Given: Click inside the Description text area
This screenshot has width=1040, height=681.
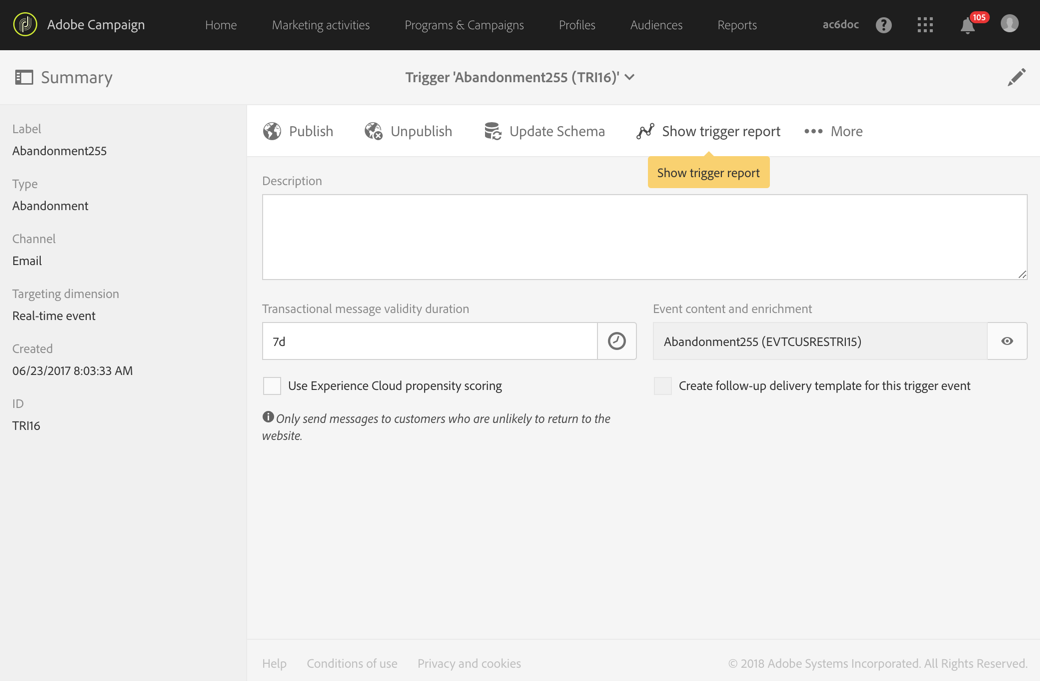Looking at the screenshot, I should pos(645,237).
